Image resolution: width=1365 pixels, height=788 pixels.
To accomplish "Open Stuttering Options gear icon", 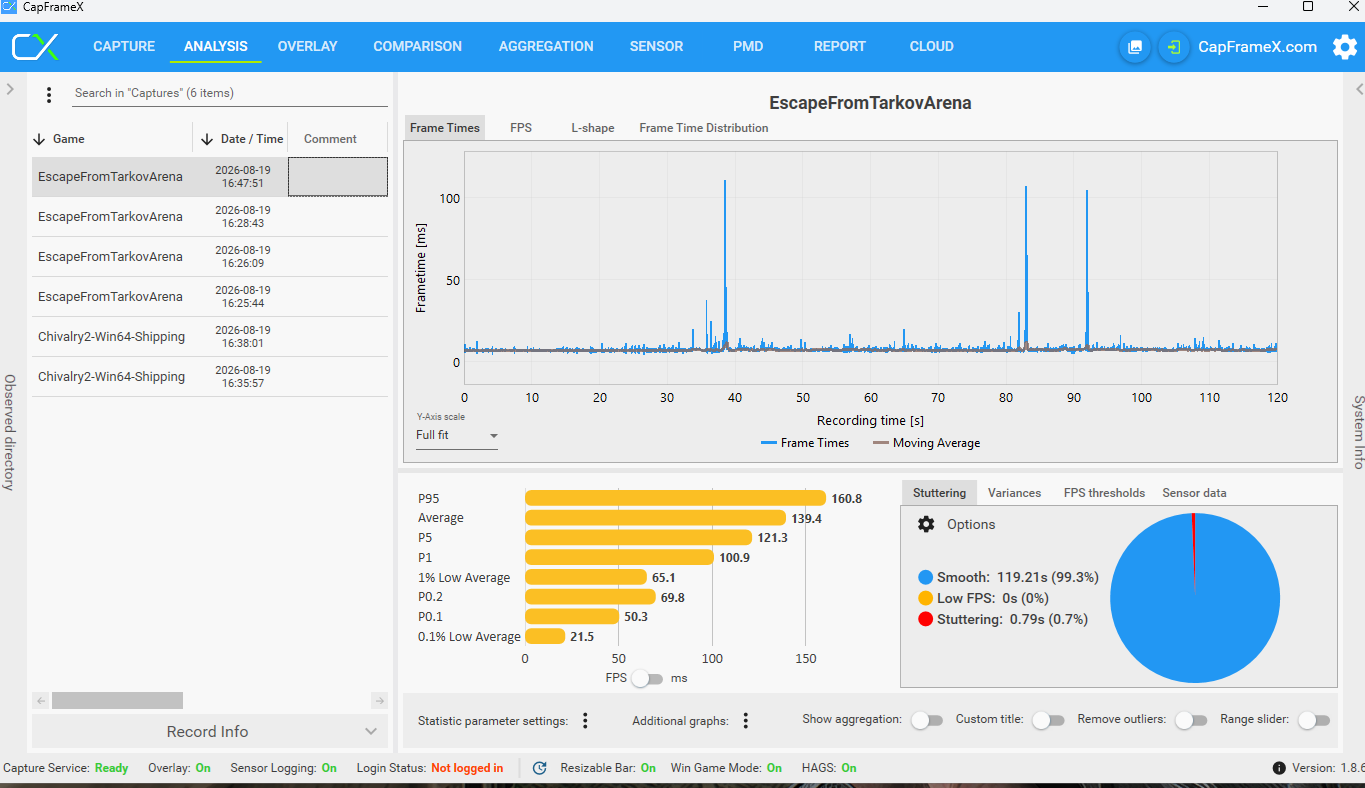I will pos(926,524).
